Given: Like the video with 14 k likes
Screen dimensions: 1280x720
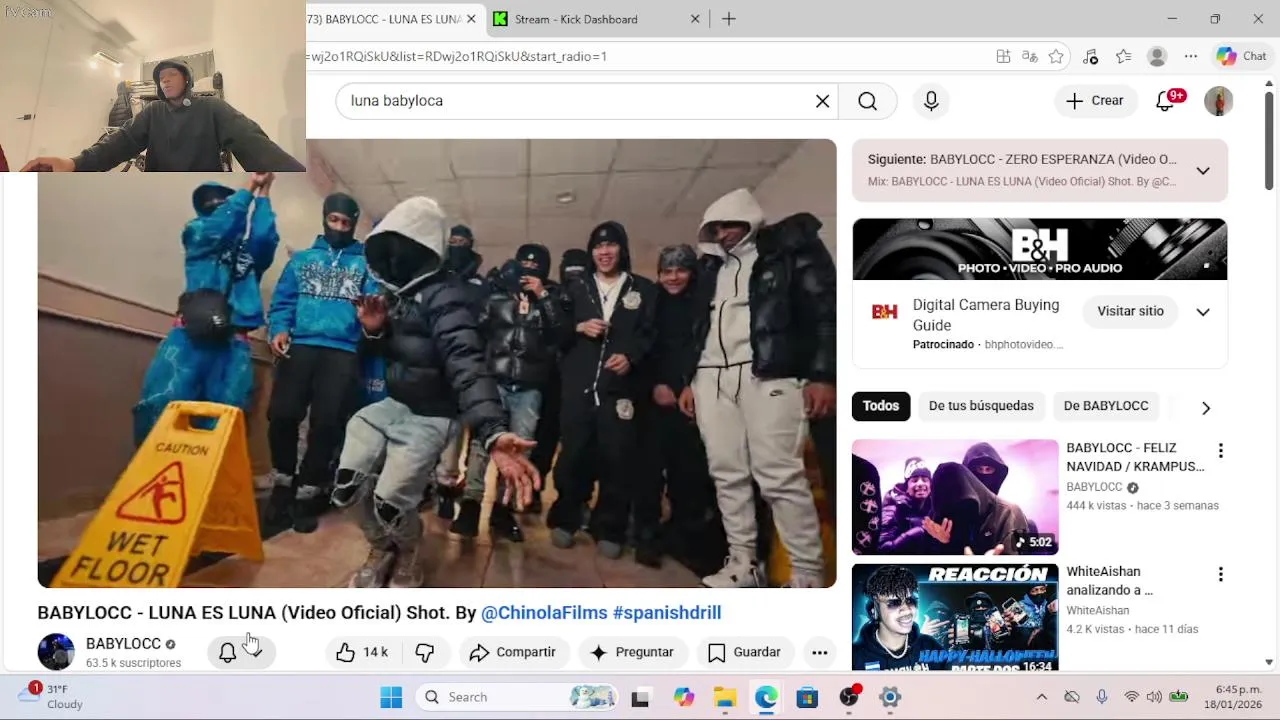Looking at the screenshot, I should [364, 652].
